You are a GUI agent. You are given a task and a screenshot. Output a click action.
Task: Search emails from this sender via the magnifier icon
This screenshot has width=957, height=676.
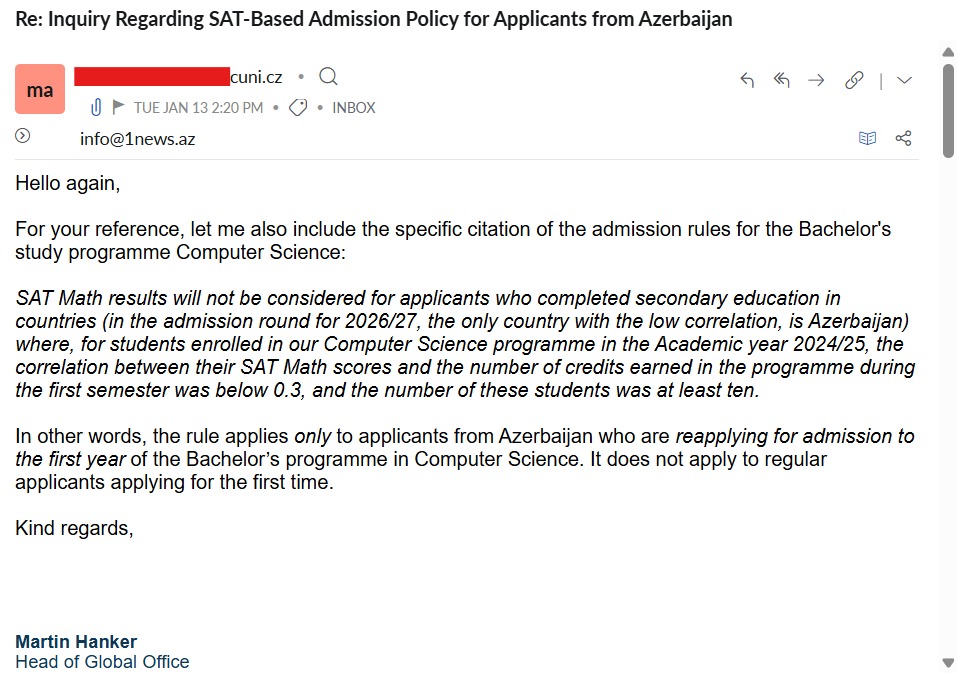[328, 77]
